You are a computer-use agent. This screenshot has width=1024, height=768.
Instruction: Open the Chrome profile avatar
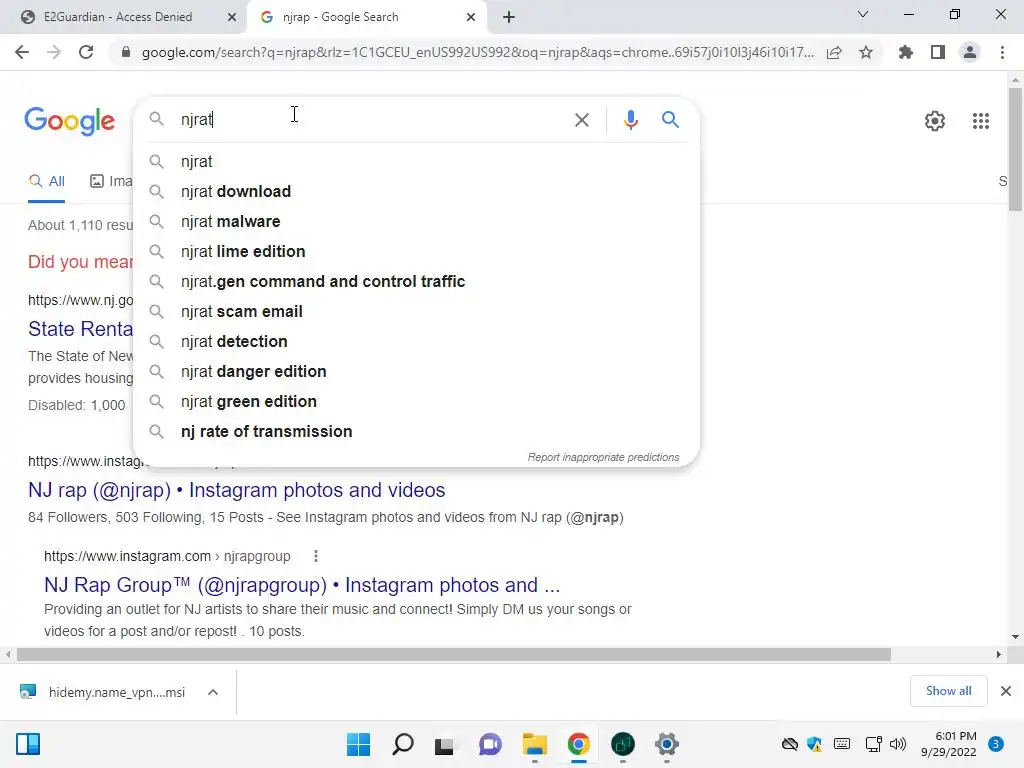(970, 52)
